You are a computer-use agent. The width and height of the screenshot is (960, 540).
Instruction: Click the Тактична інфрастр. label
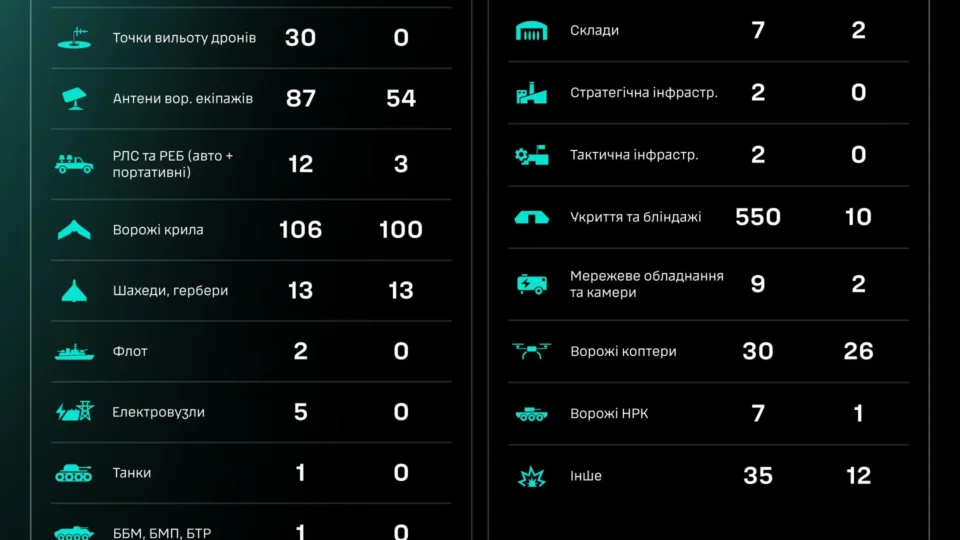(634, 155)
